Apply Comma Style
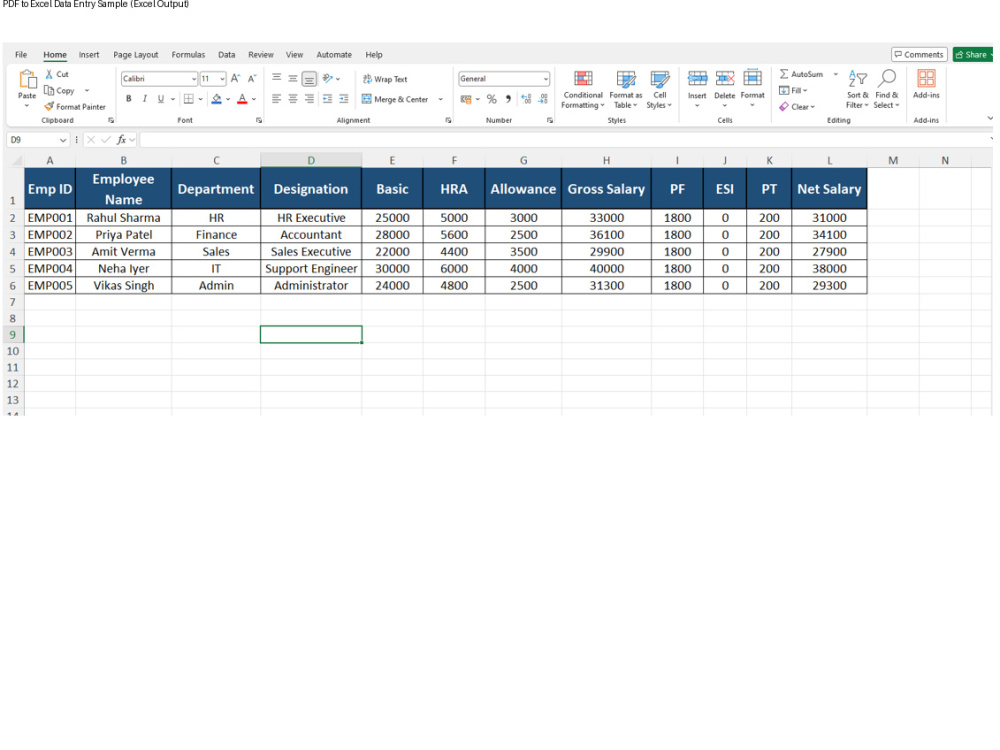Image resolution: width=1000 pixels, height=750 pixels. pos(508,99)
